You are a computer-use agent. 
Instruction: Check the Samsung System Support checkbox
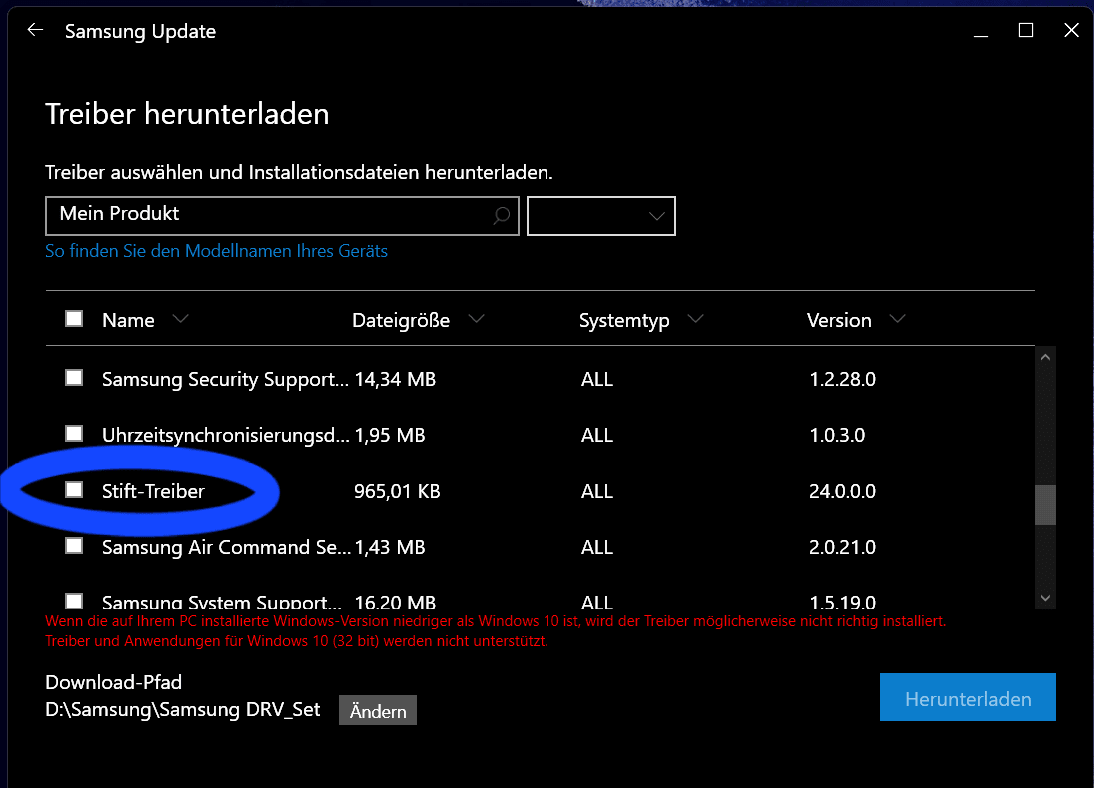tap(74, 601)
